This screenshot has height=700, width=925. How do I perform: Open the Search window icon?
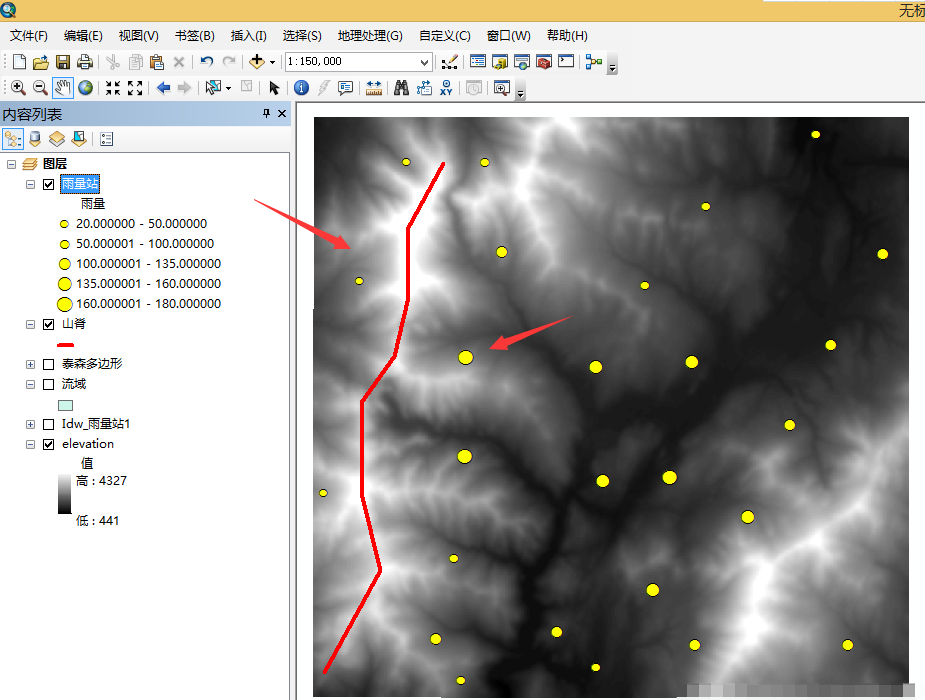click(x=521, y=61)
